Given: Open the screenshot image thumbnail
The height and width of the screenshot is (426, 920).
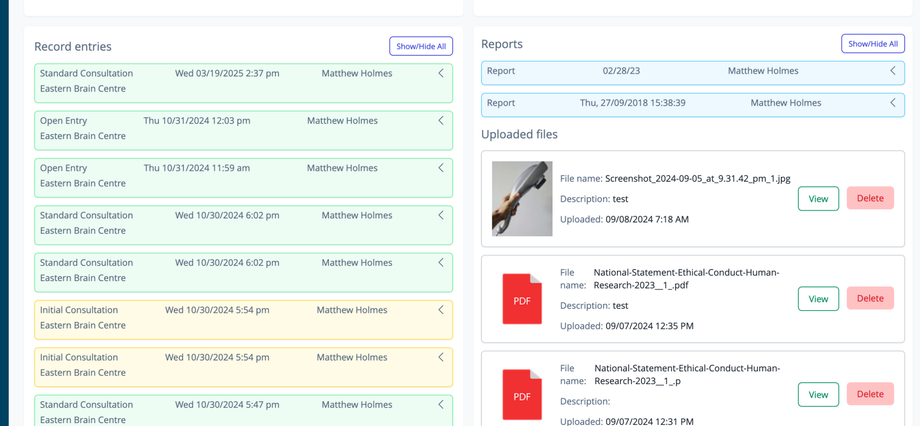Looking at the screenshot, I should (x=522, y=199).
